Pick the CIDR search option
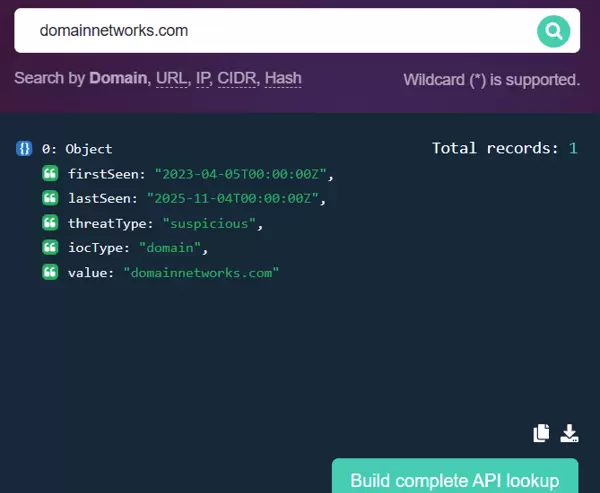The width and height of the screenshot is (600, 493). pos(240,78)
